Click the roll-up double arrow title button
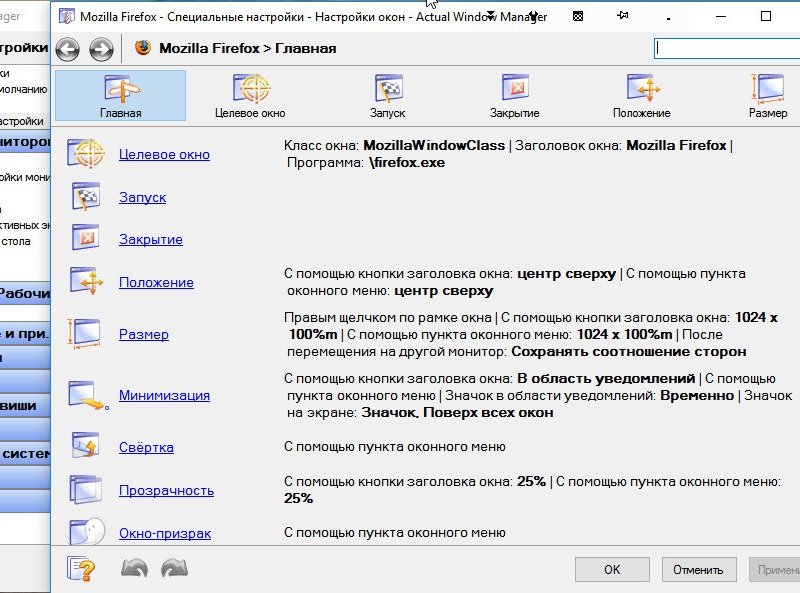This screenshot has height=593, width=800. click(490, 16)
